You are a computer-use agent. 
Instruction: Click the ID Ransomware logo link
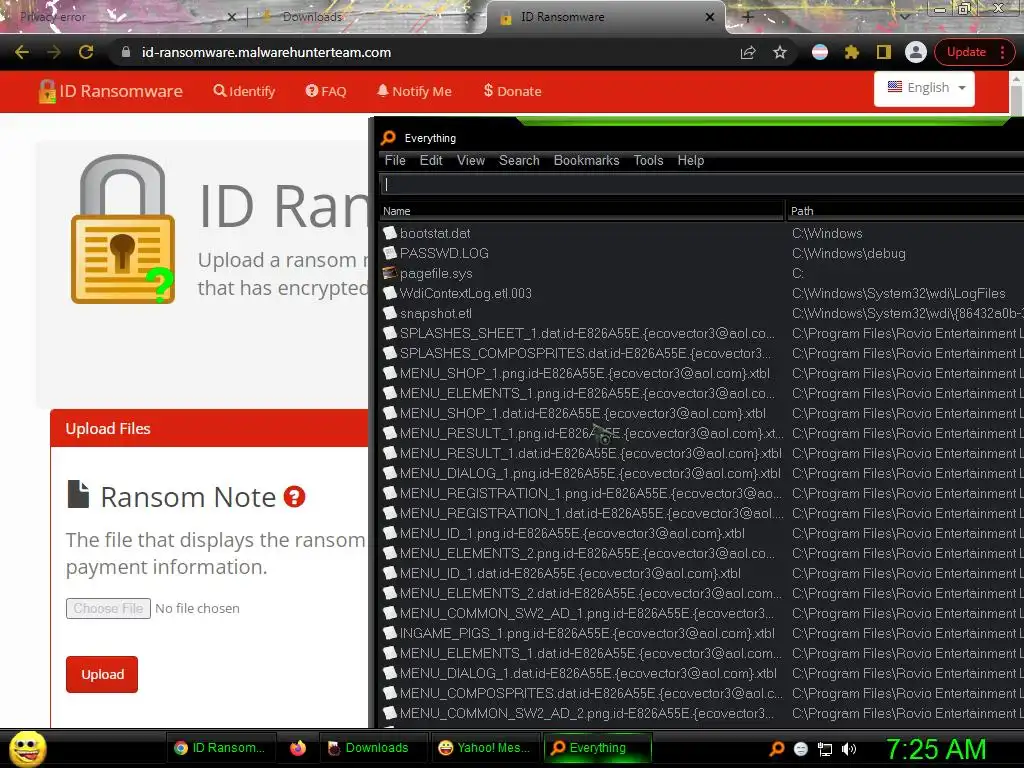click(111, 91)
